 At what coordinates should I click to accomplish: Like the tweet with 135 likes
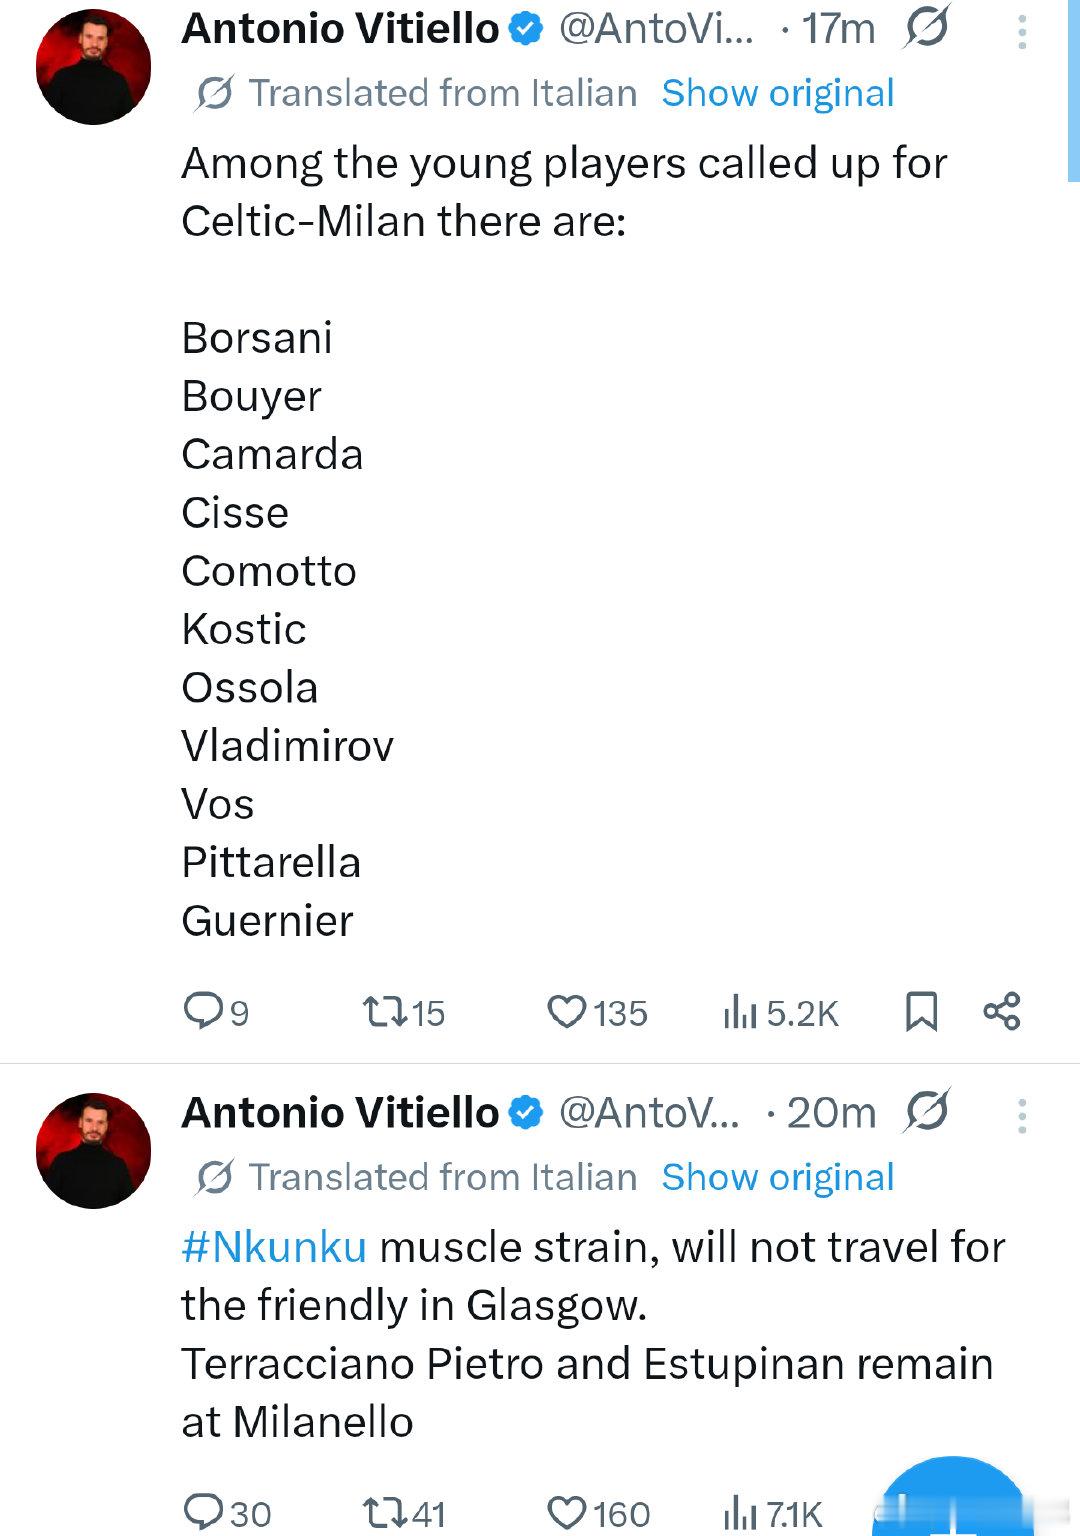coord(597,1012)
